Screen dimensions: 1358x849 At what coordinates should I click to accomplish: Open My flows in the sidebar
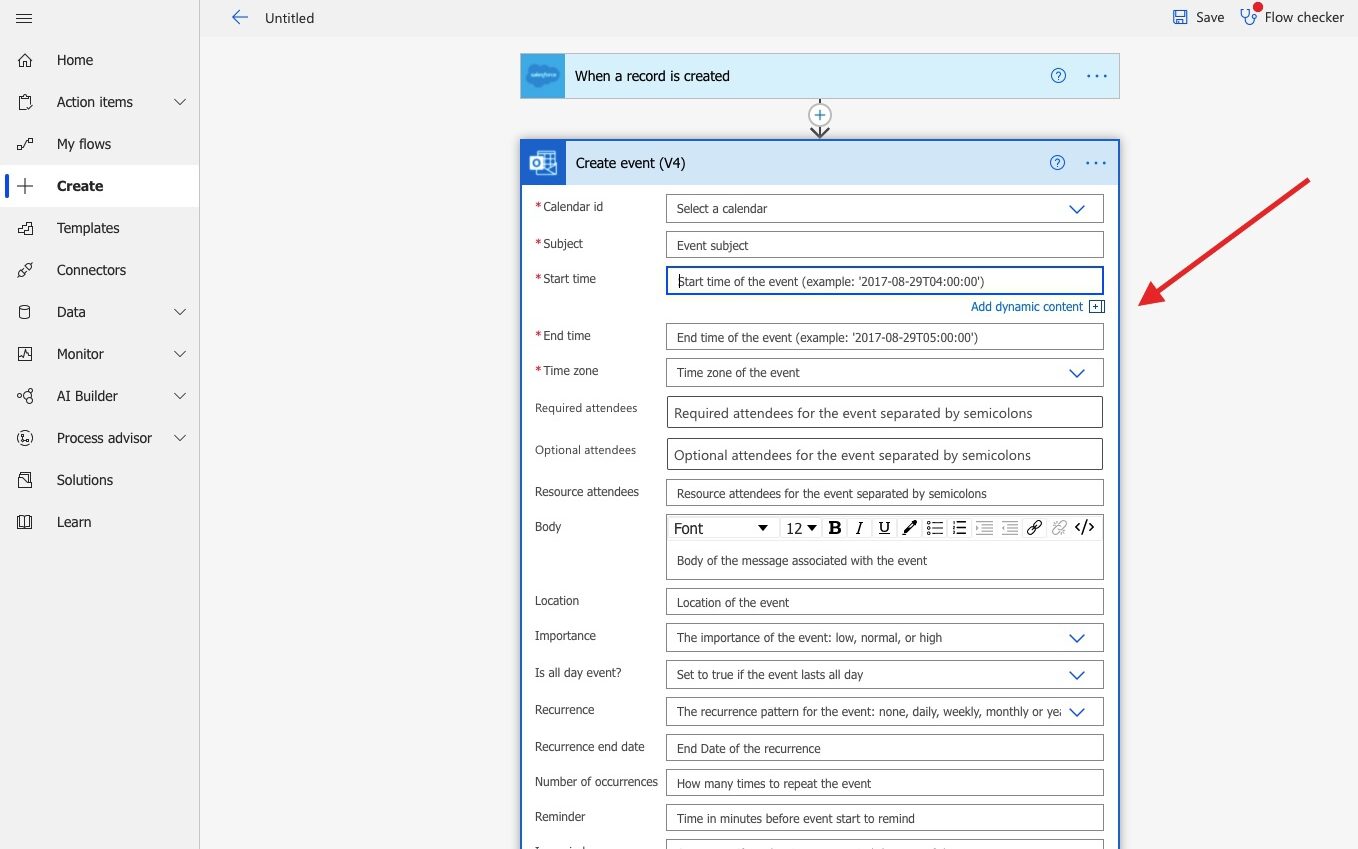[x=100, y=144]
